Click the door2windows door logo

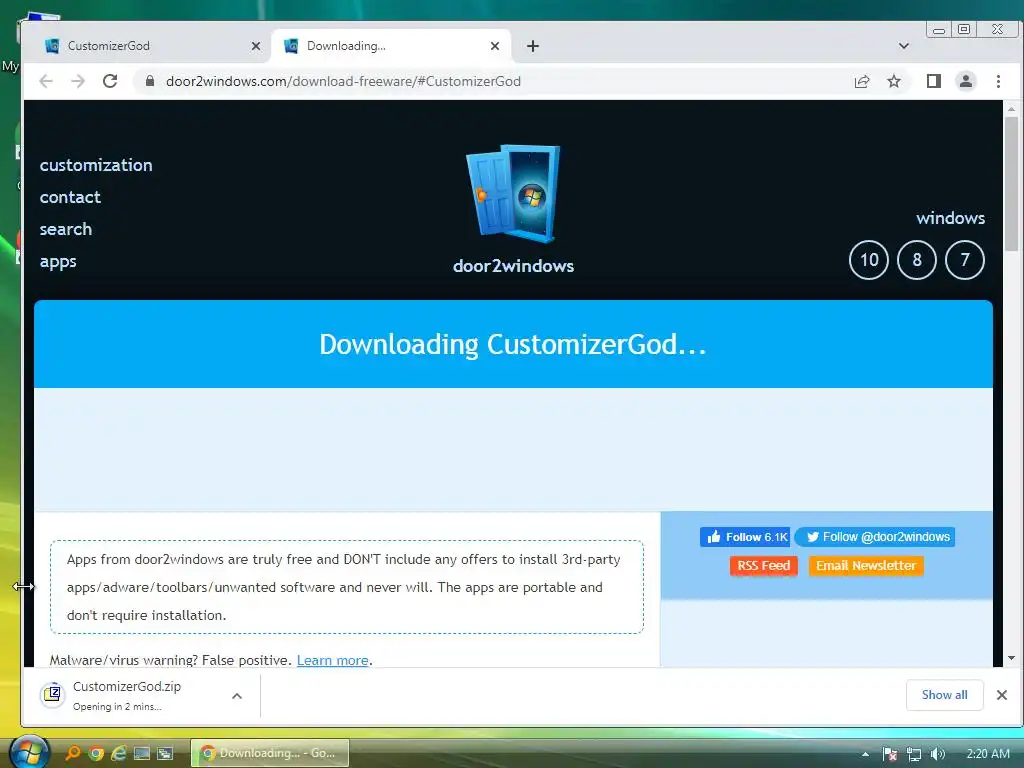[x=513, y=194]
